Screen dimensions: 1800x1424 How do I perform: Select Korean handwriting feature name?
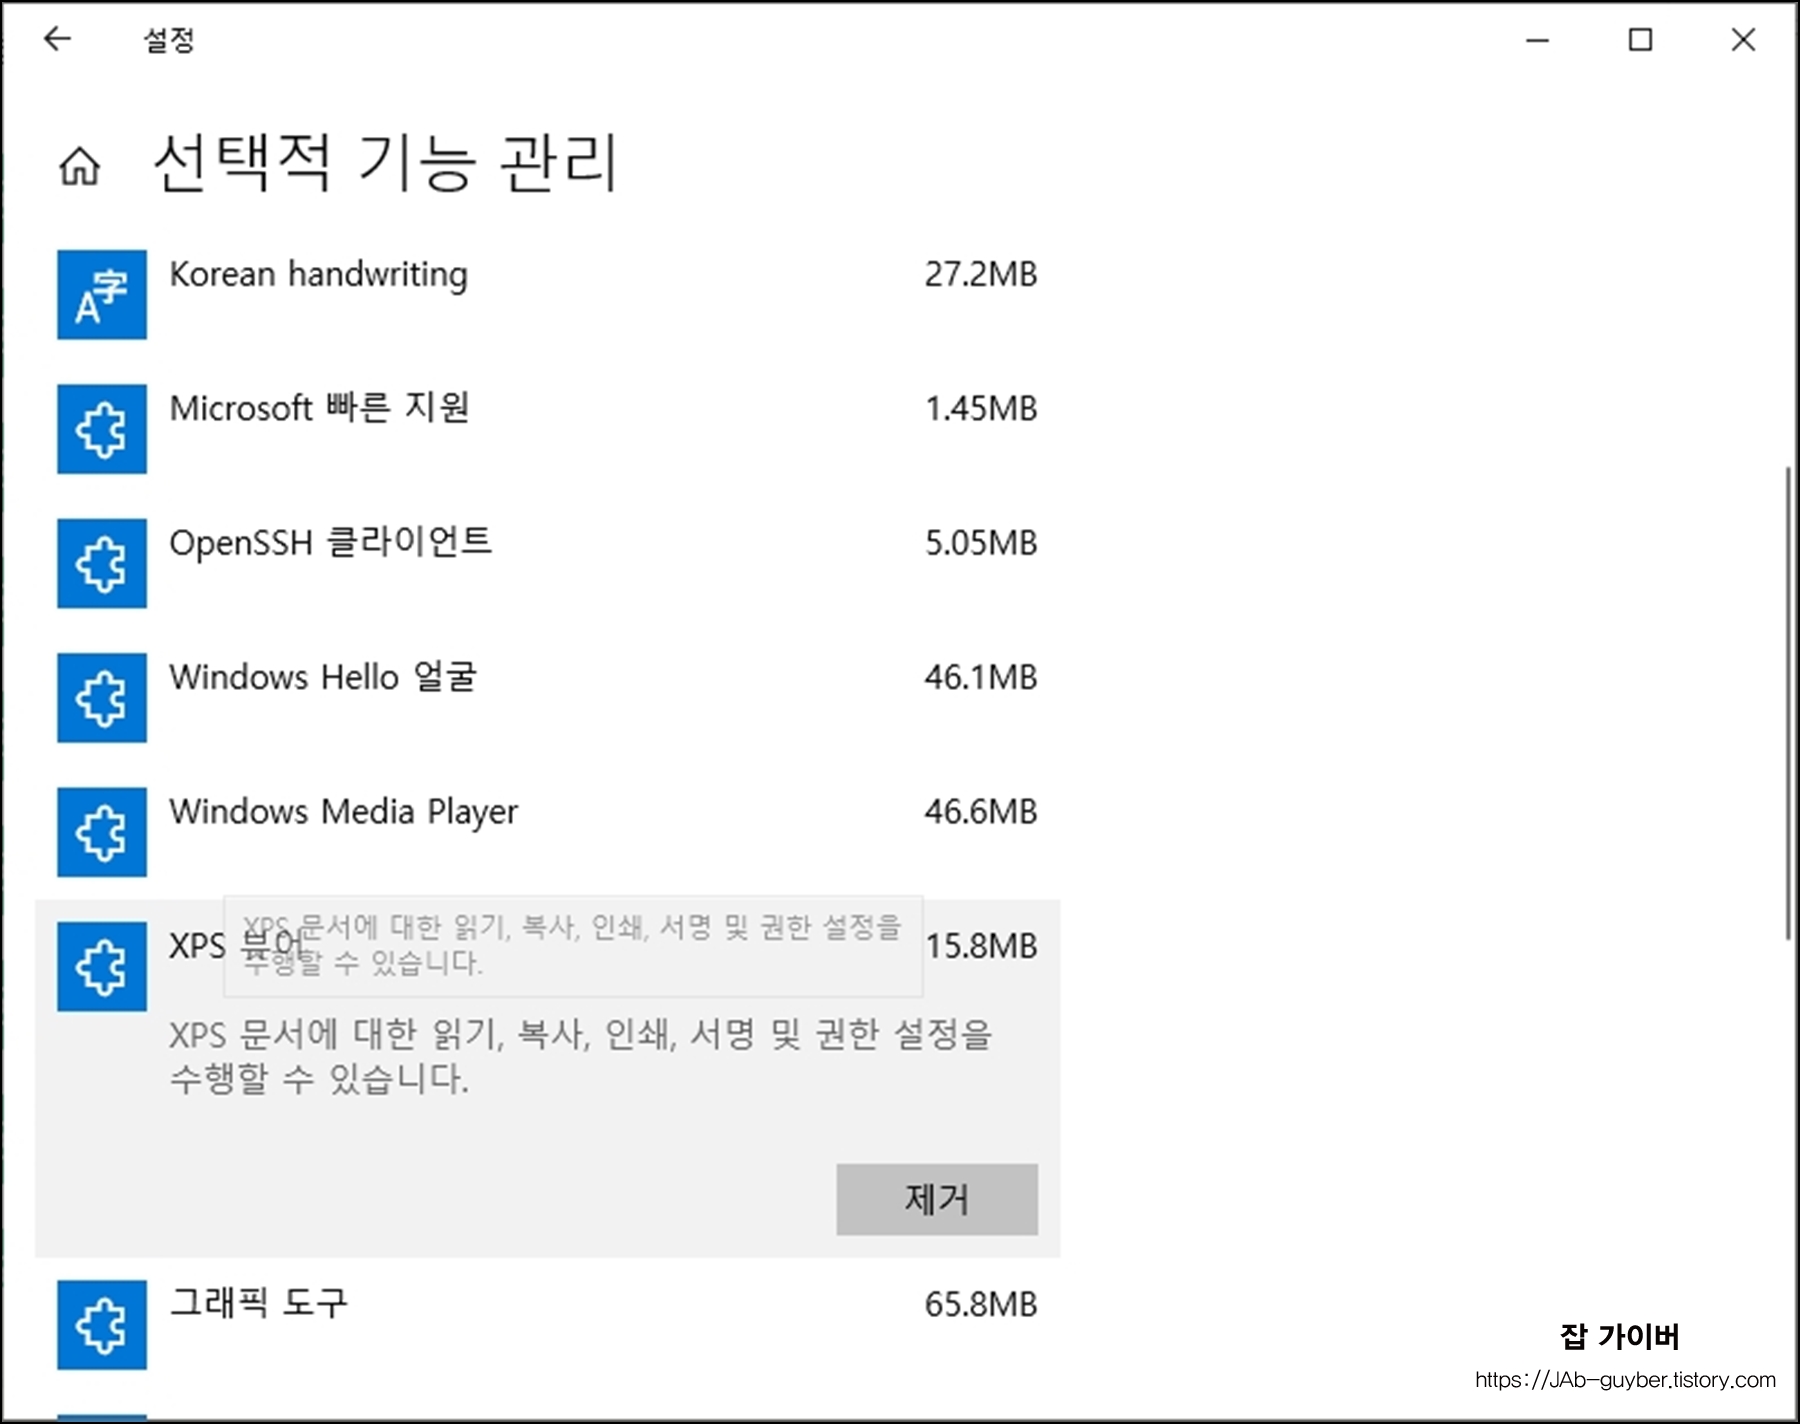(x=318, y=275)
